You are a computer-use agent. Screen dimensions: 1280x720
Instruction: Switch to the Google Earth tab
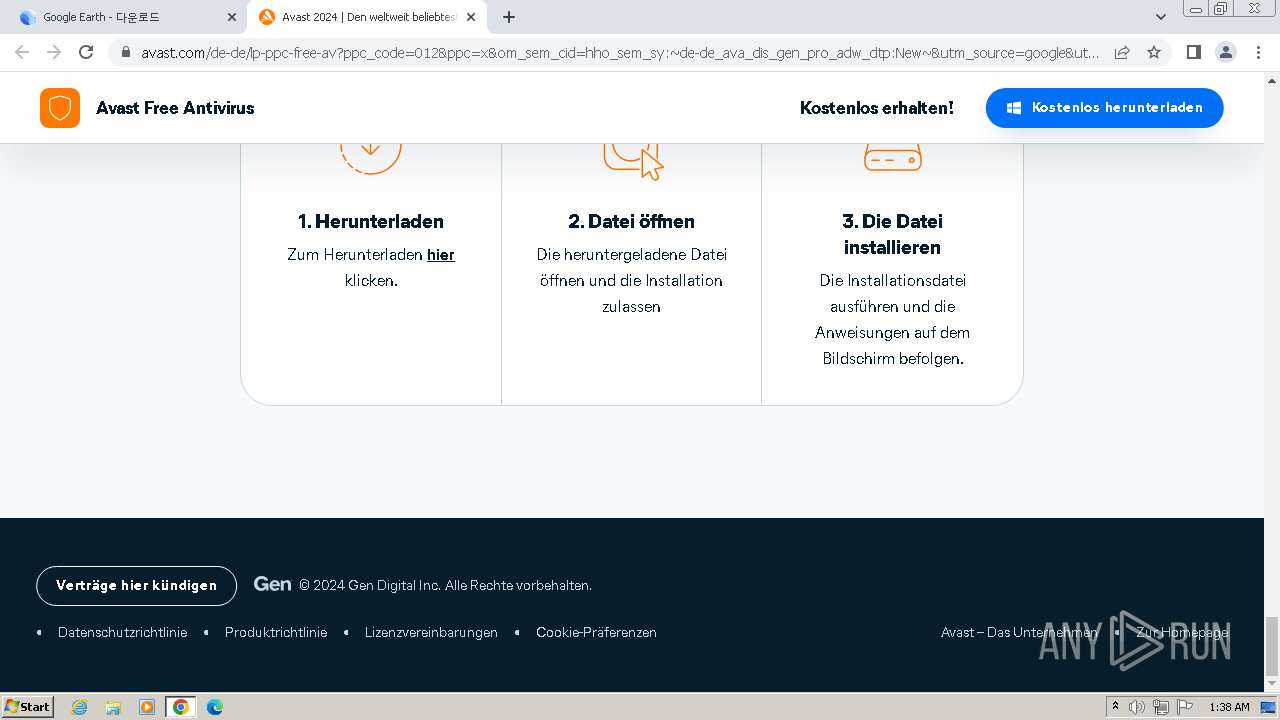tap(126, 17)
